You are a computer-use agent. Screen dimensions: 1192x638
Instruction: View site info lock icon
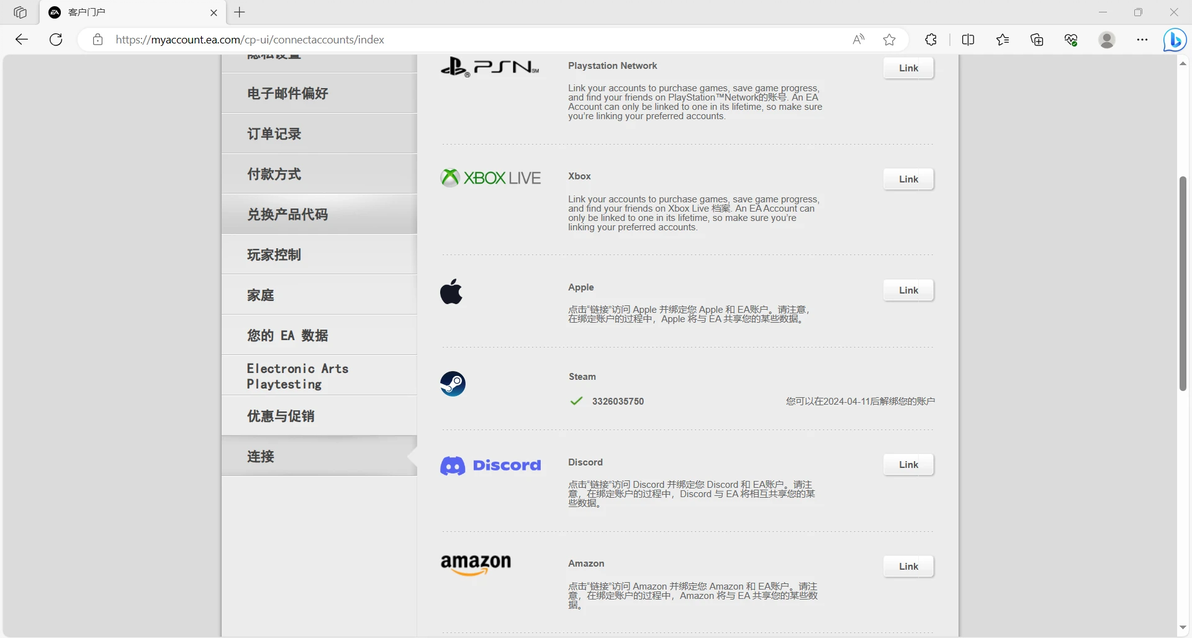(x=97, y=40)
